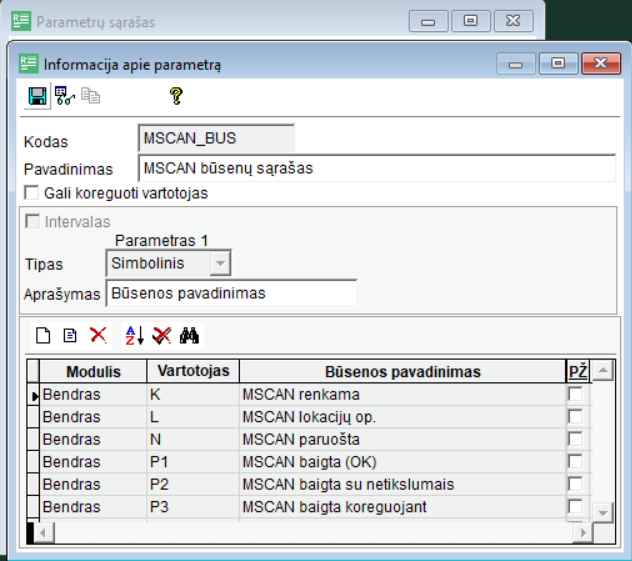Click the preview icon with glasses
Screen dimensions: 632x561
(x=65, y=96)
